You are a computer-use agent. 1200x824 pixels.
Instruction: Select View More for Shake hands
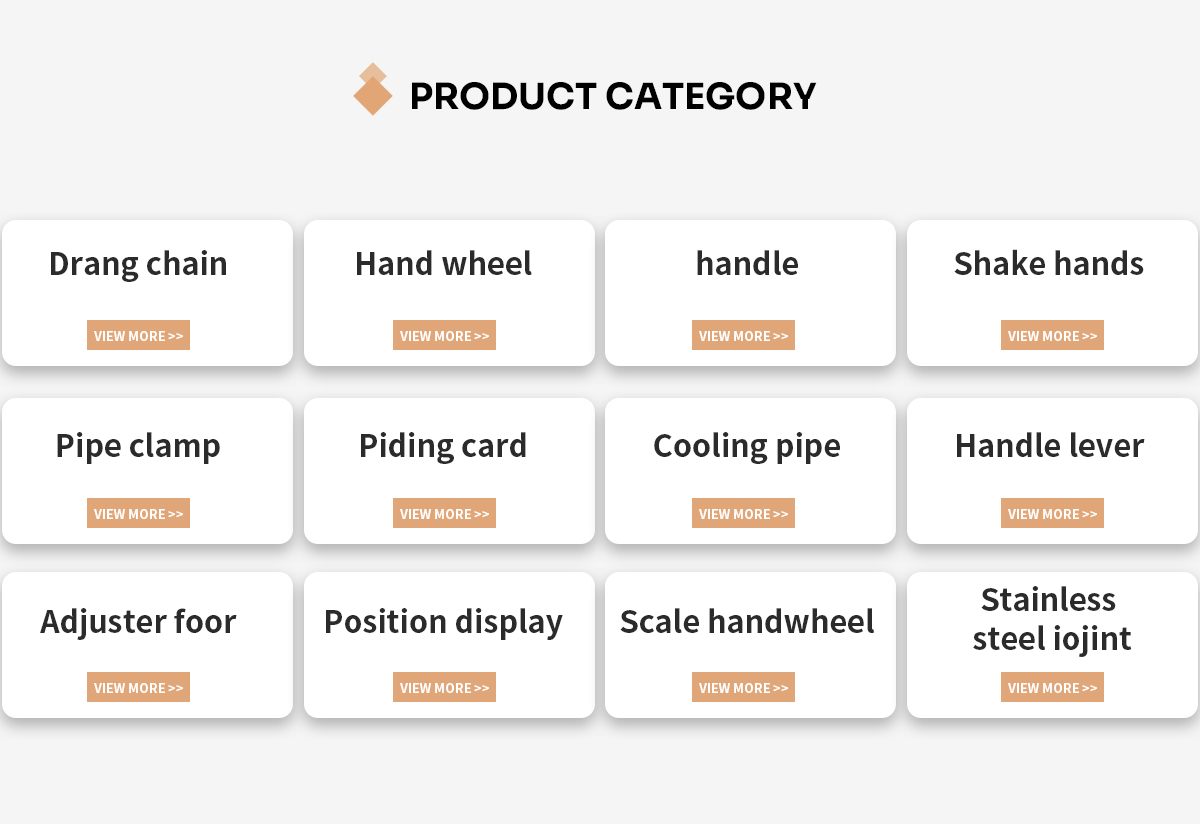point(1052,335)
